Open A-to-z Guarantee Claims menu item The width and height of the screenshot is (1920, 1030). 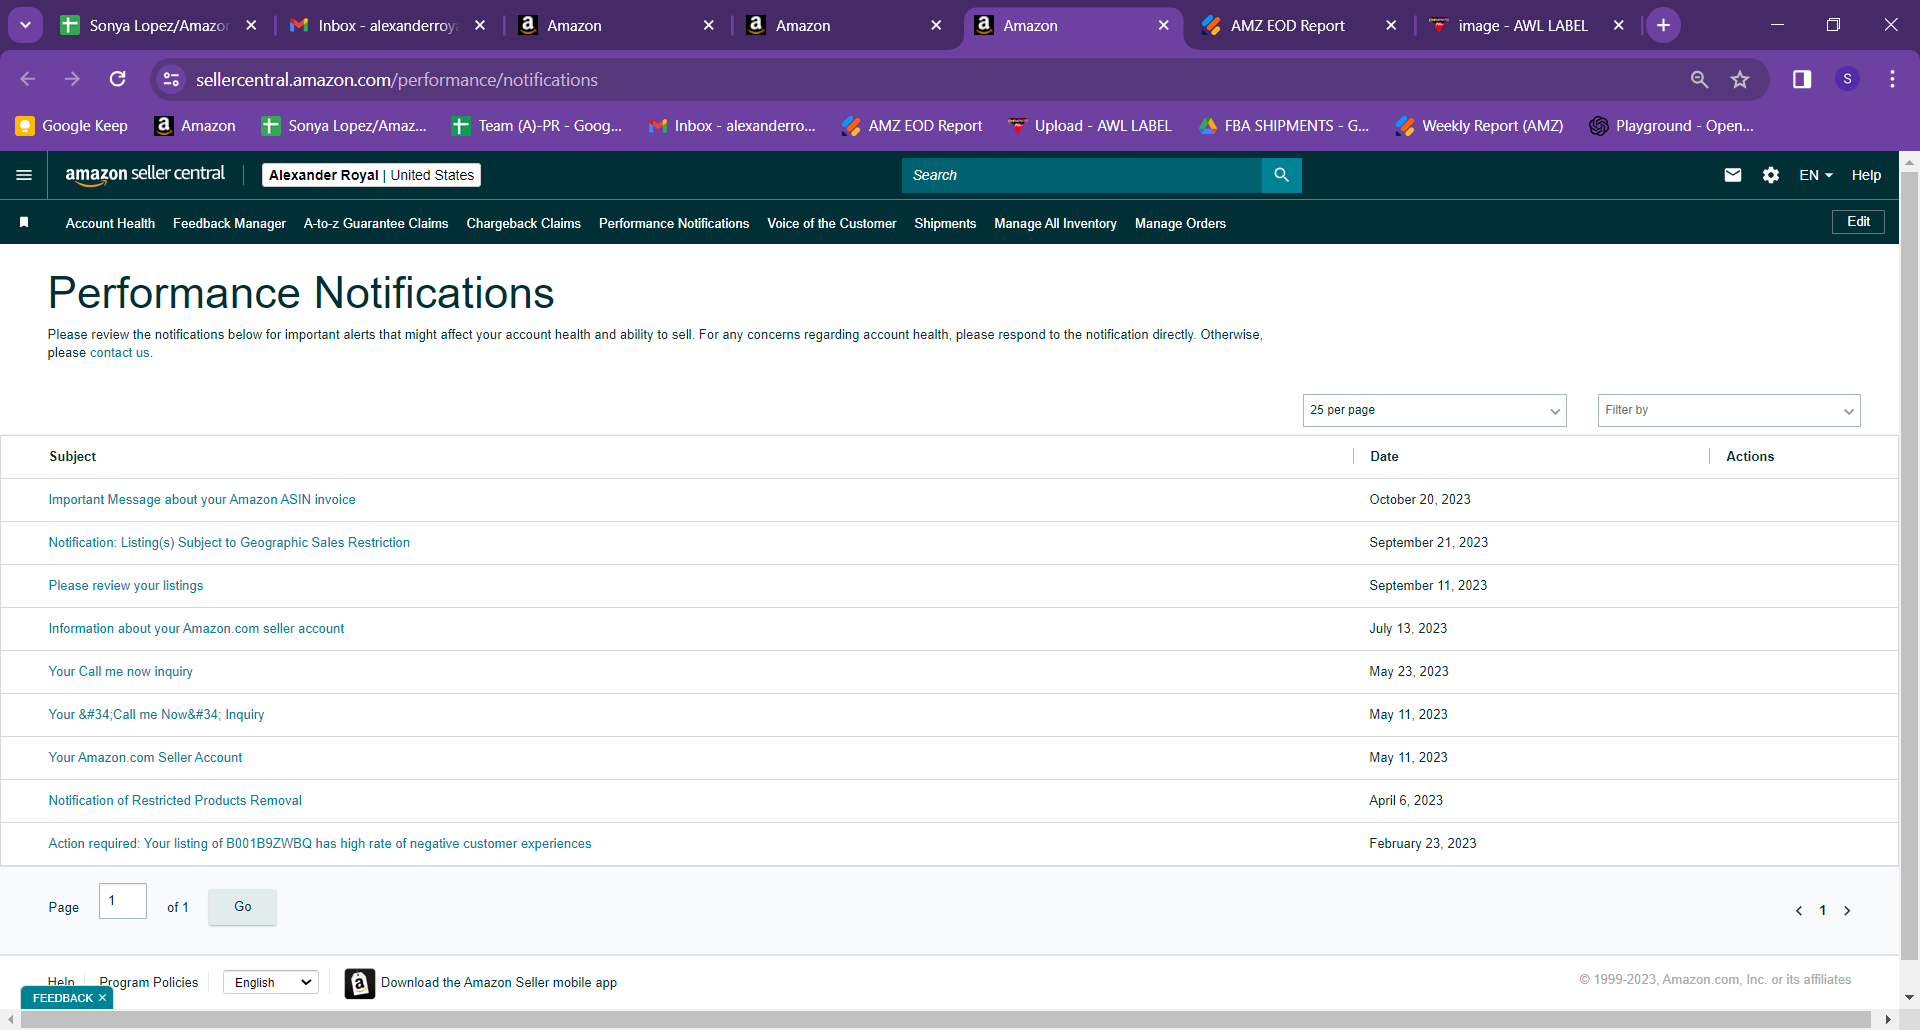click(x=376, y=223)
